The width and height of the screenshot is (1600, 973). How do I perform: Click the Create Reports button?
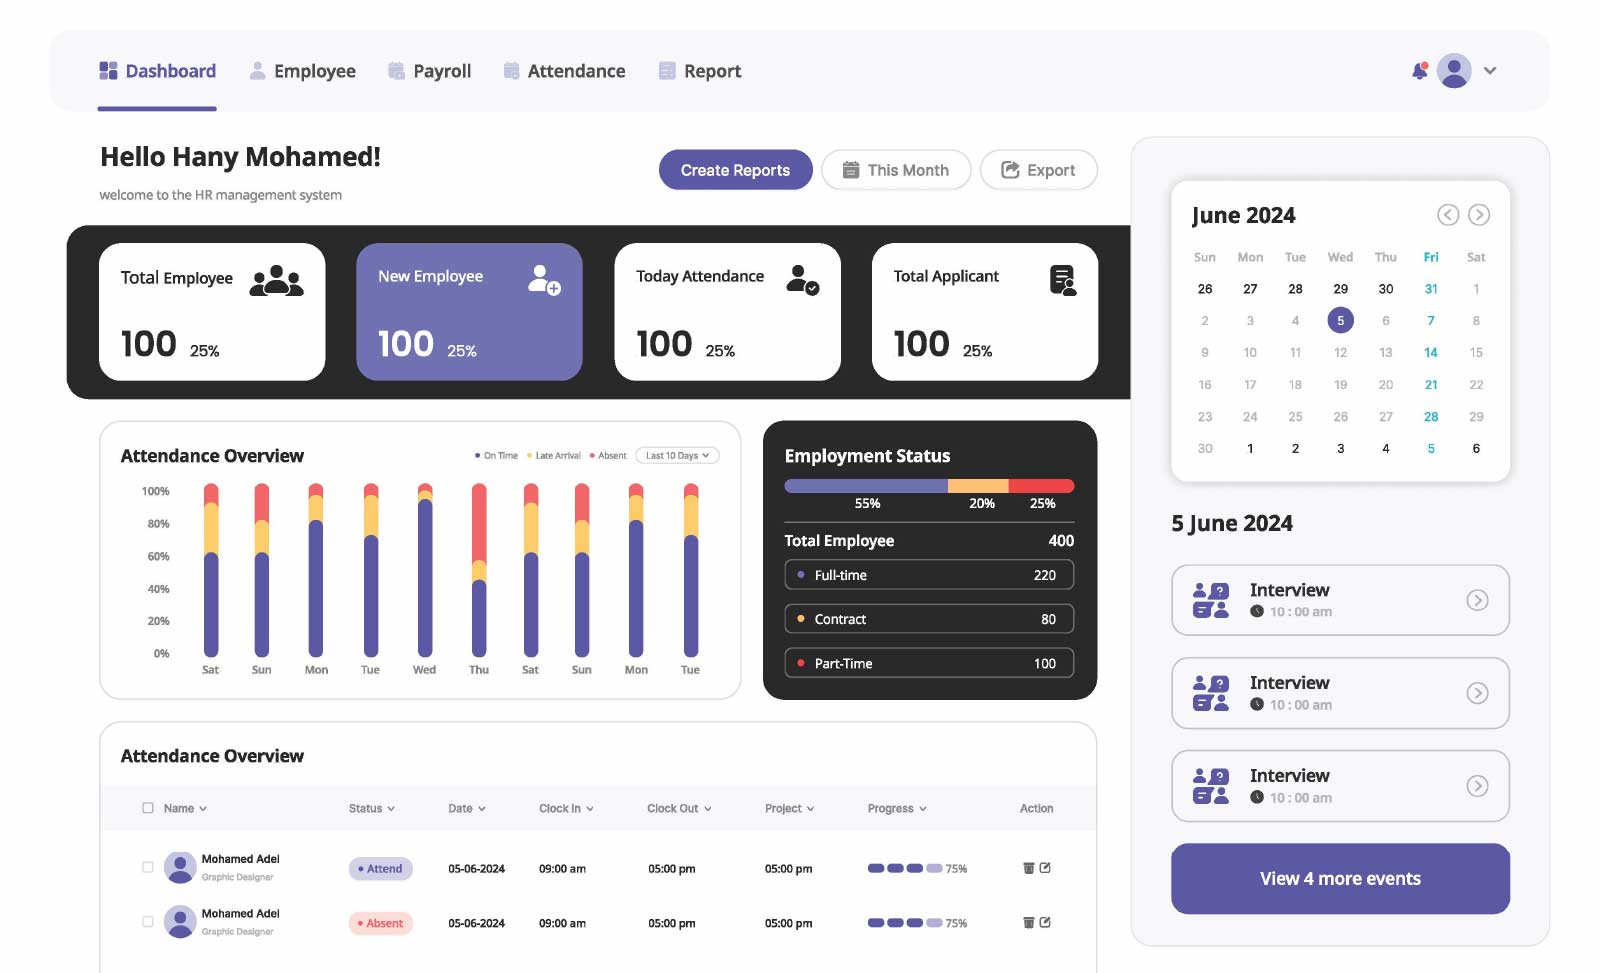click(x=735, y=170)
